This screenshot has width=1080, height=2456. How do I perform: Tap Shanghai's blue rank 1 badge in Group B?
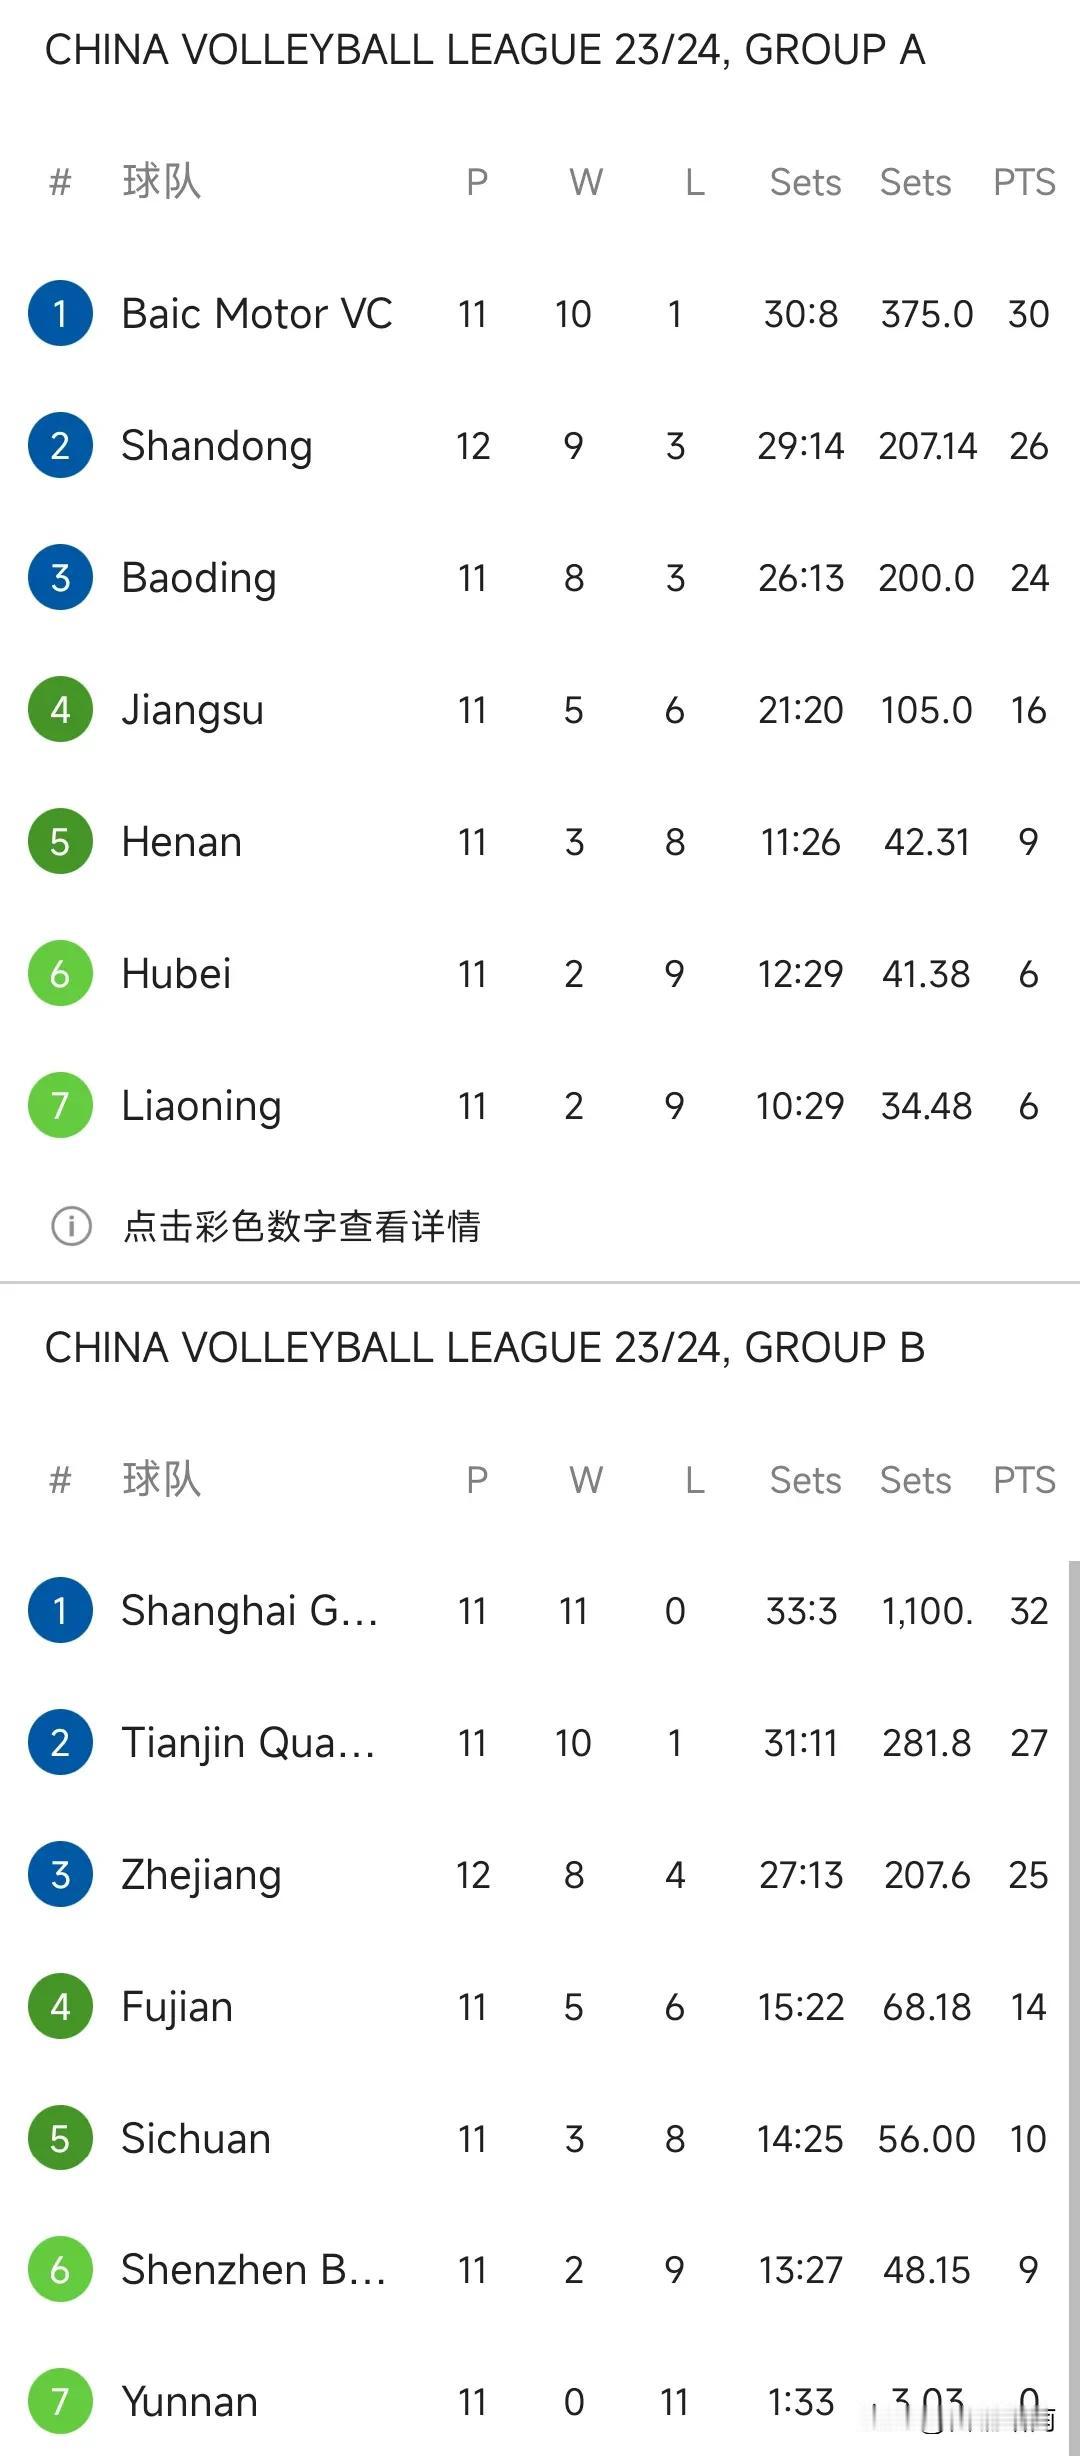(x=60, y=1611)
